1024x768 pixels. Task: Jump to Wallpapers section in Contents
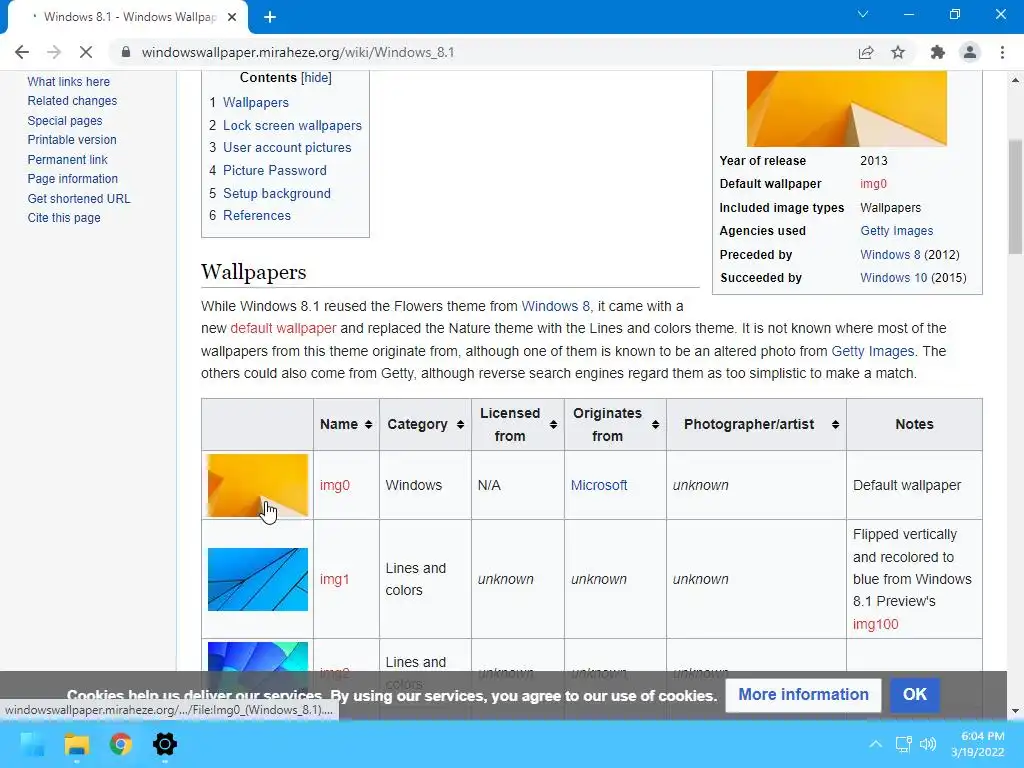point(255,103)
